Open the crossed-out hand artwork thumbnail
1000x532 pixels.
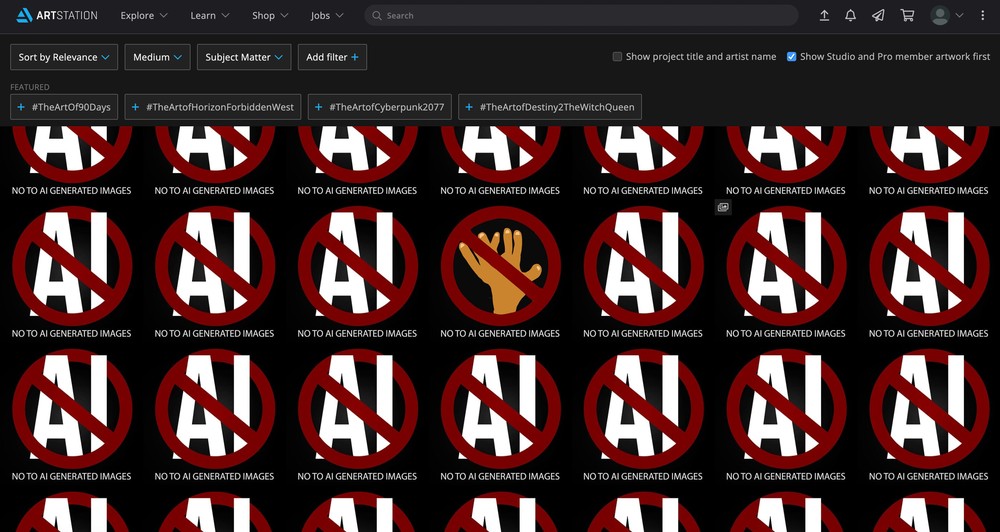[x=501, y=268]
